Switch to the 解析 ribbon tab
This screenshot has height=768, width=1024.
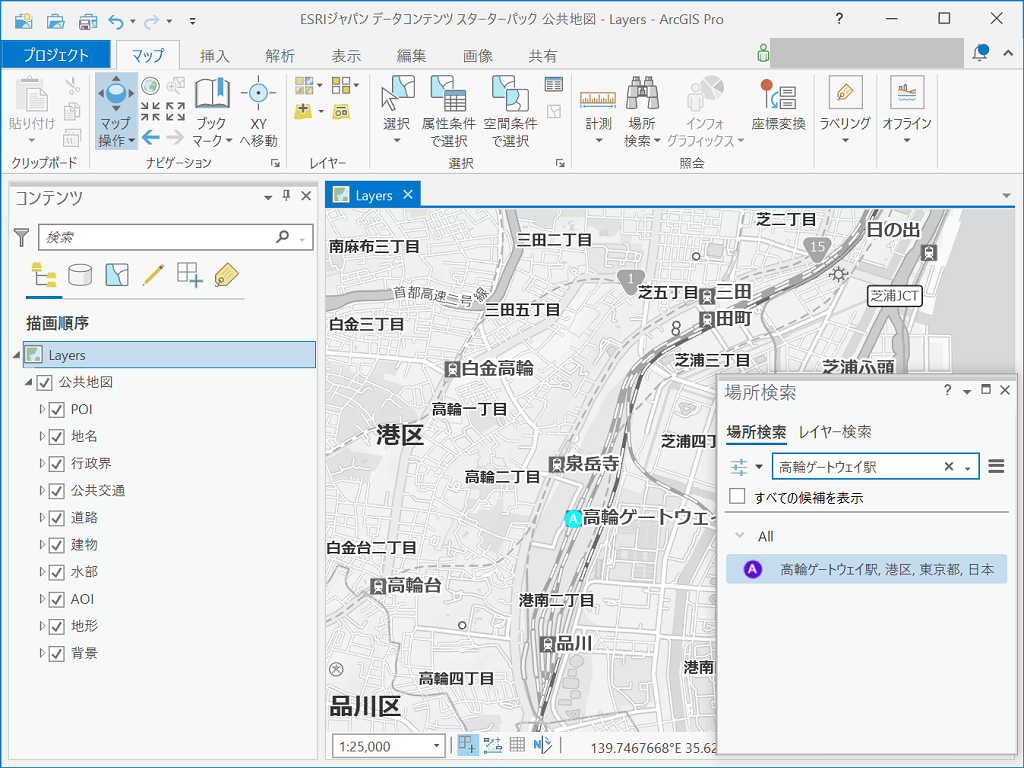coord(280,56)
